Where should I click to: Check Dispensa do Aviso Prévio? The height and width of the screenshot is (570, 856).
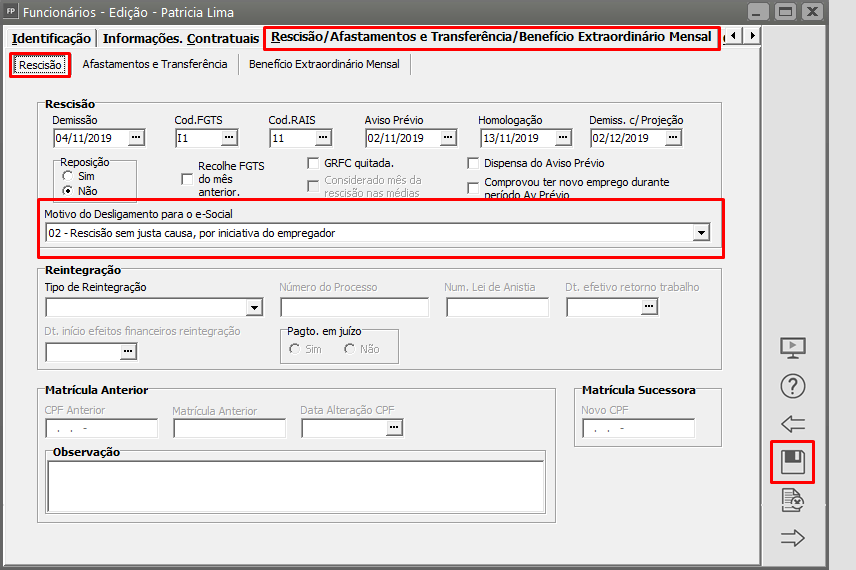(474, 163)
